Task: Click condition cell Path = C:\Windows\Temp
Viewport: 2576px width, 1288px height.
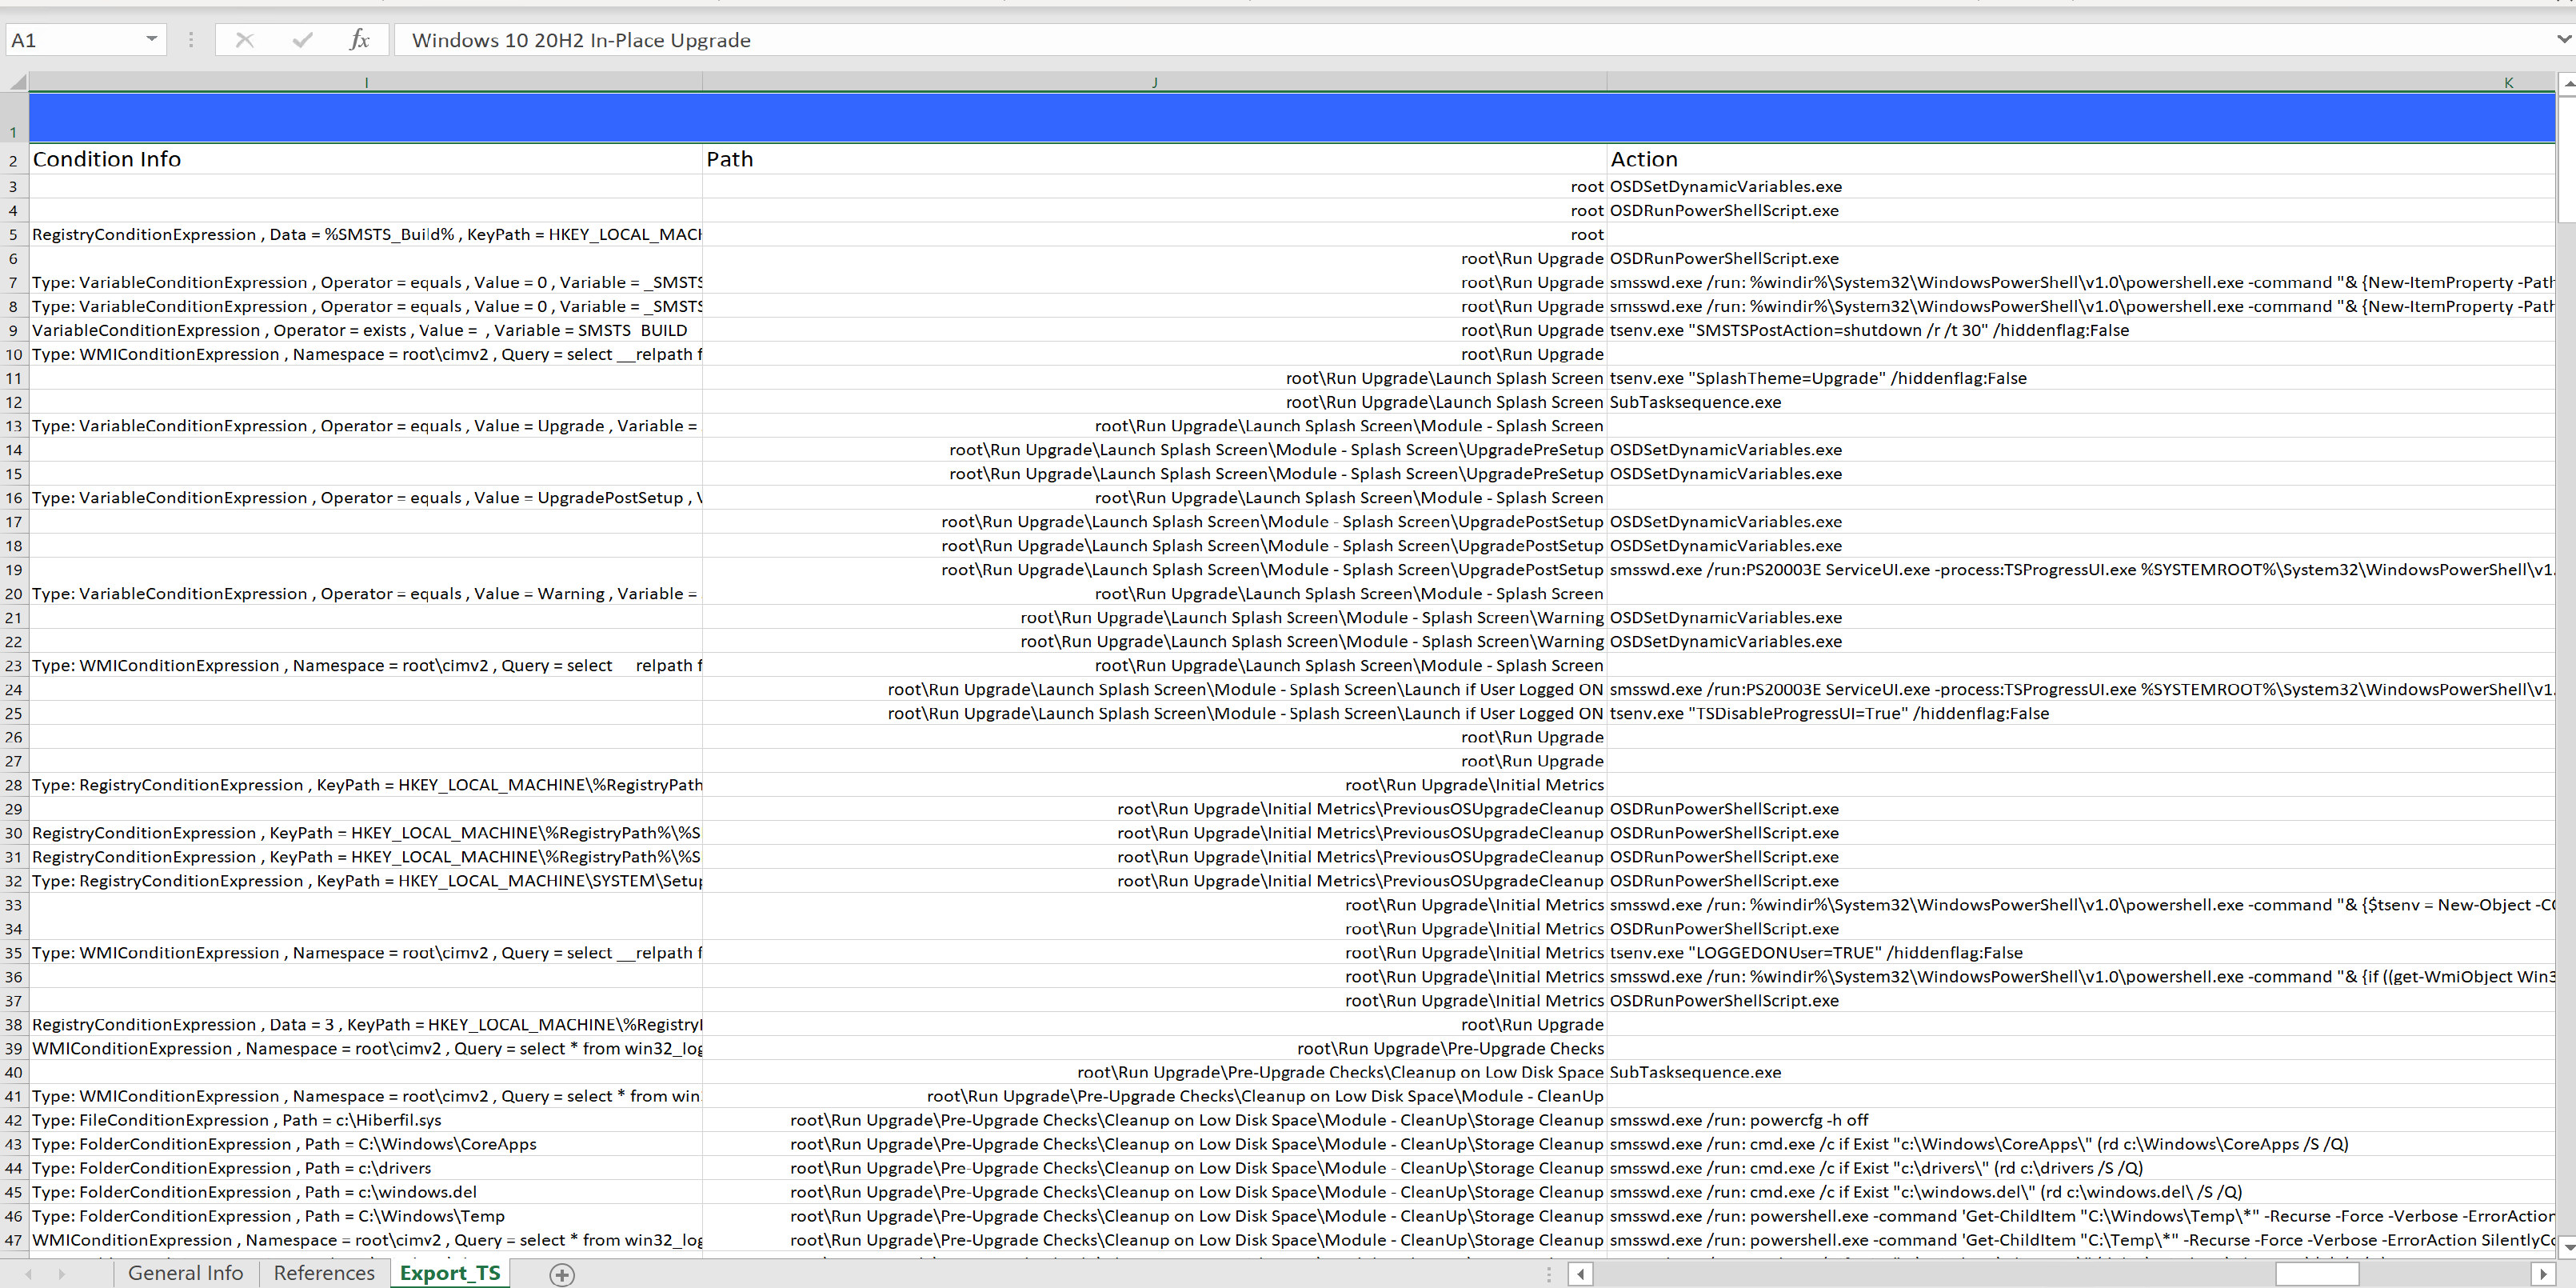Action: (x=366, y=1216)
